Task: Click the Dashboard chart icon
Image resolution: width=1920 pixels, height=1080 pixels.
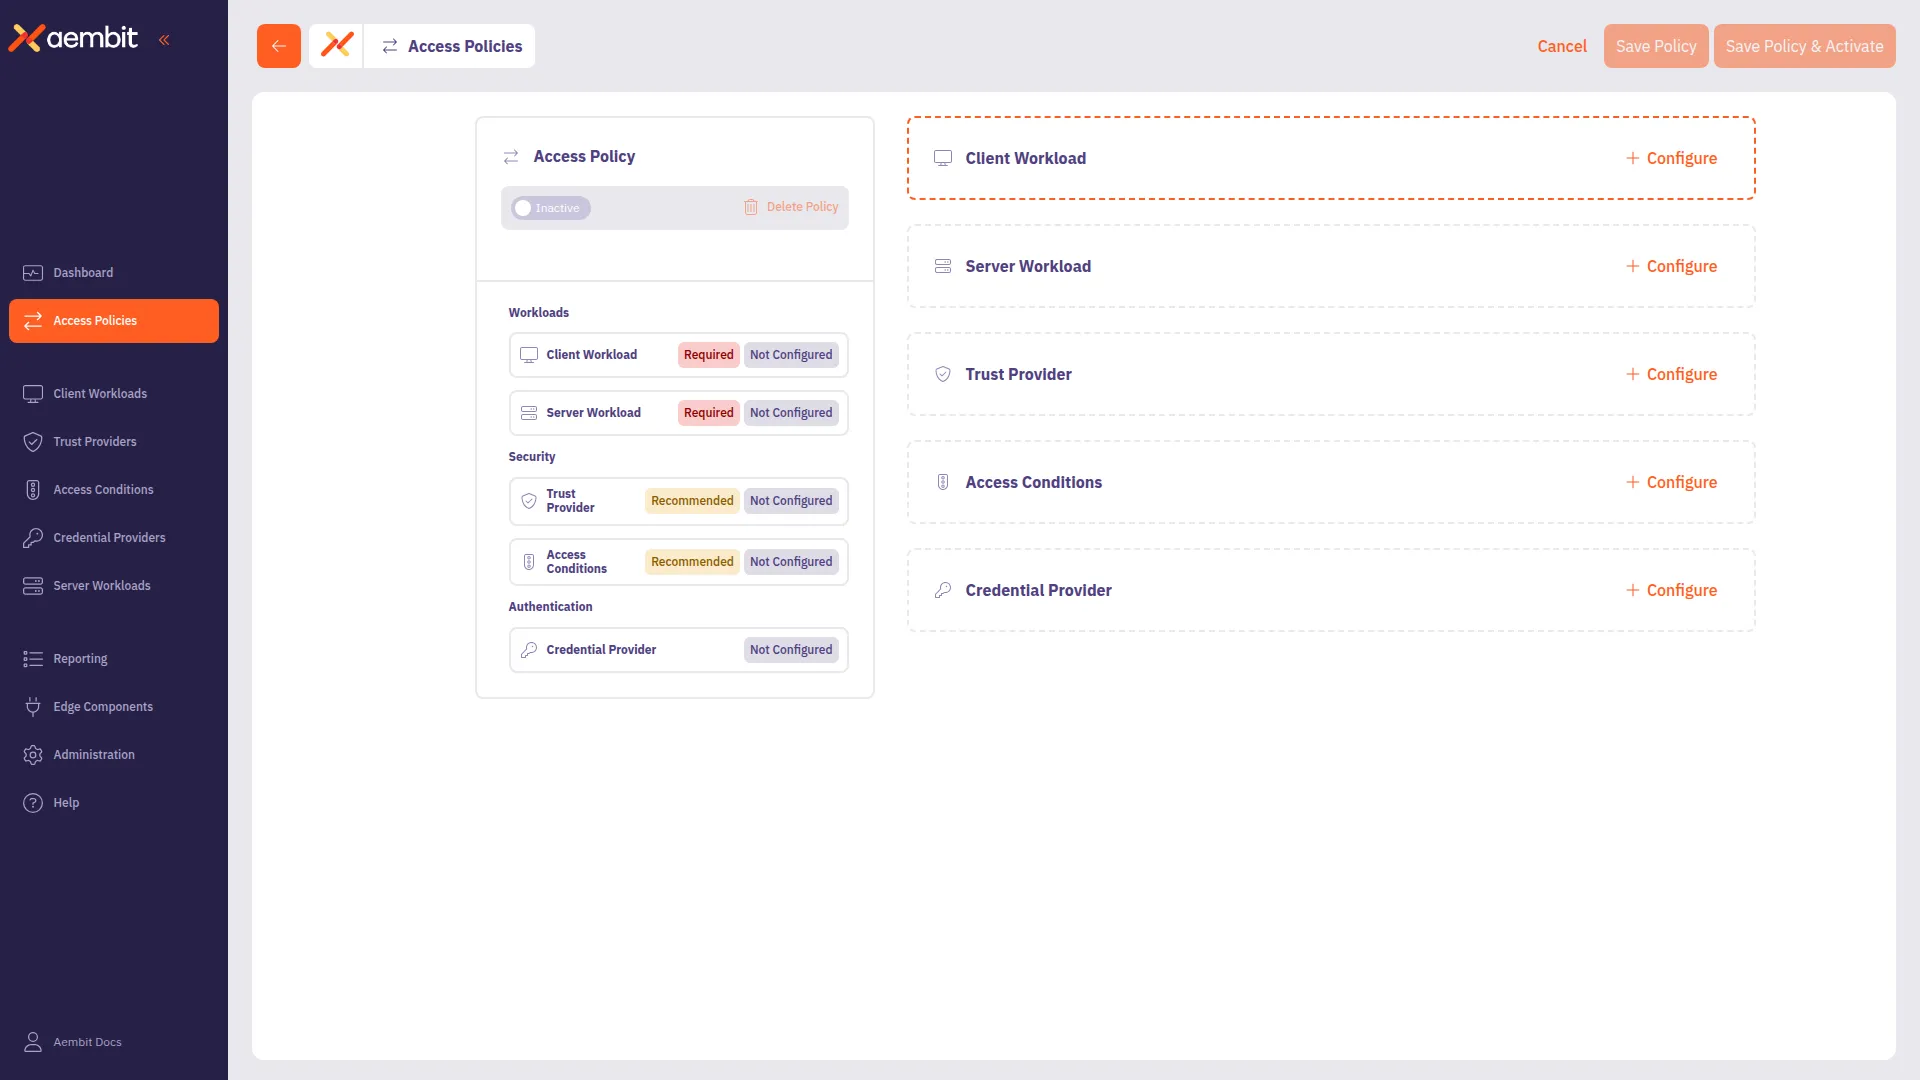Action: pyautogui.click(x=33, y=273)
